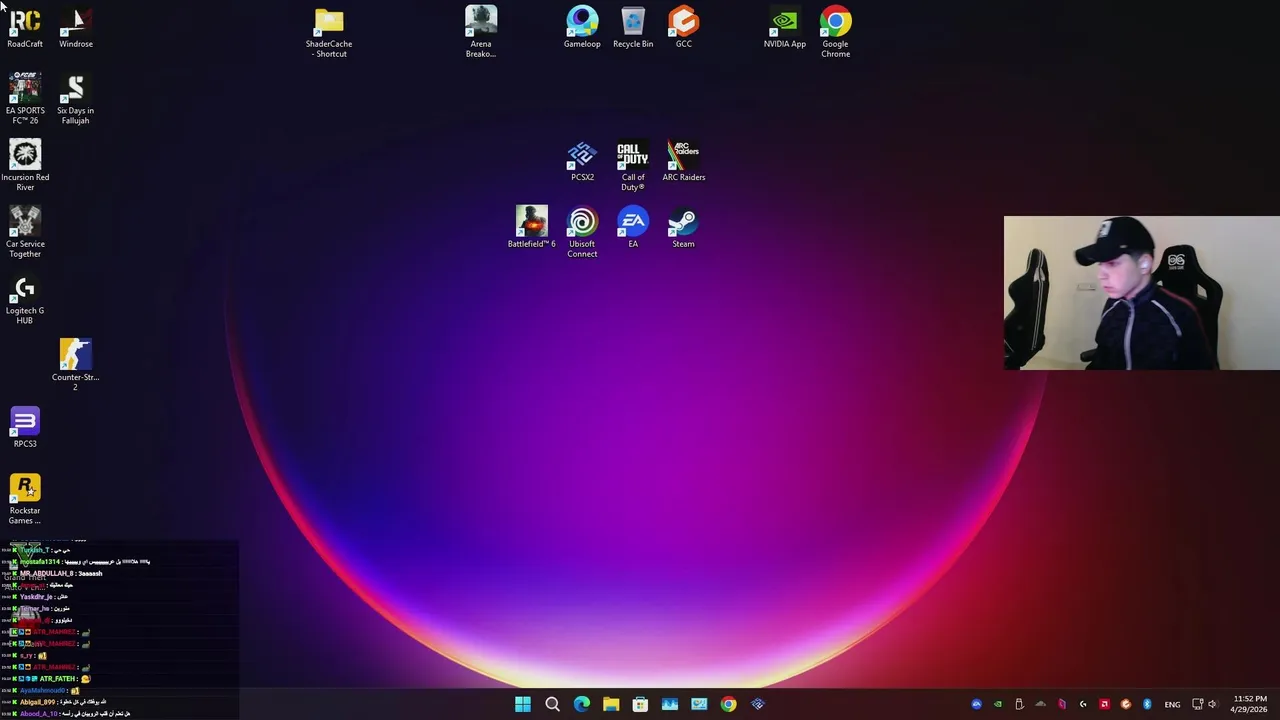Click the streamer webcam overlay

1141,293
